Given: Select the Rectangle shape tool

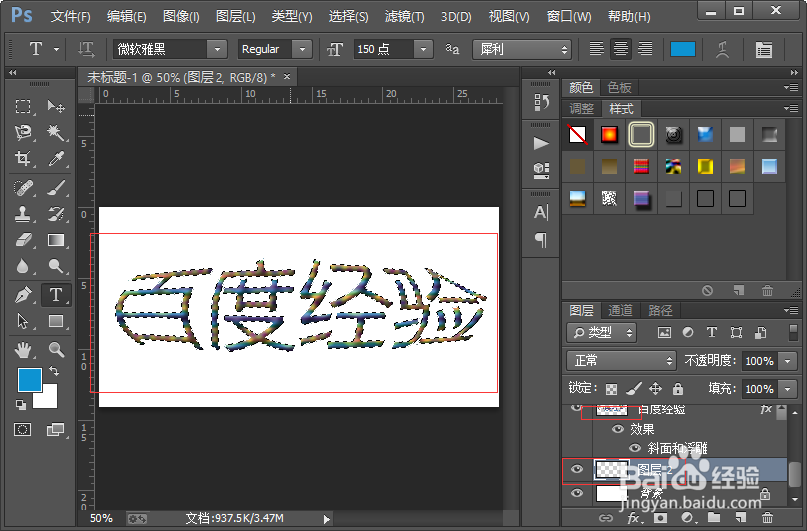Looking at the screenshot, I should pyautogui.click(x=56, y=321).
